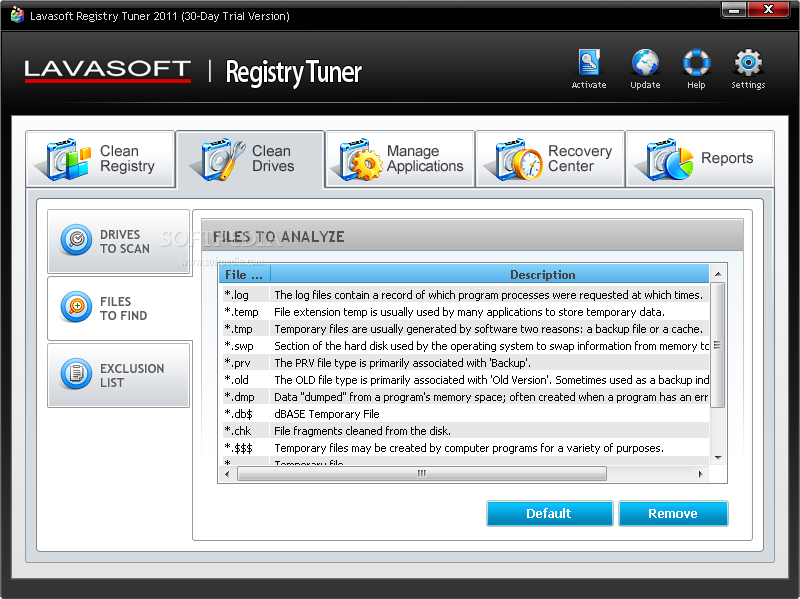800x599 pixels.
Task: Click the PRV 'Backup' description text
Action: (x=402, y=363)
